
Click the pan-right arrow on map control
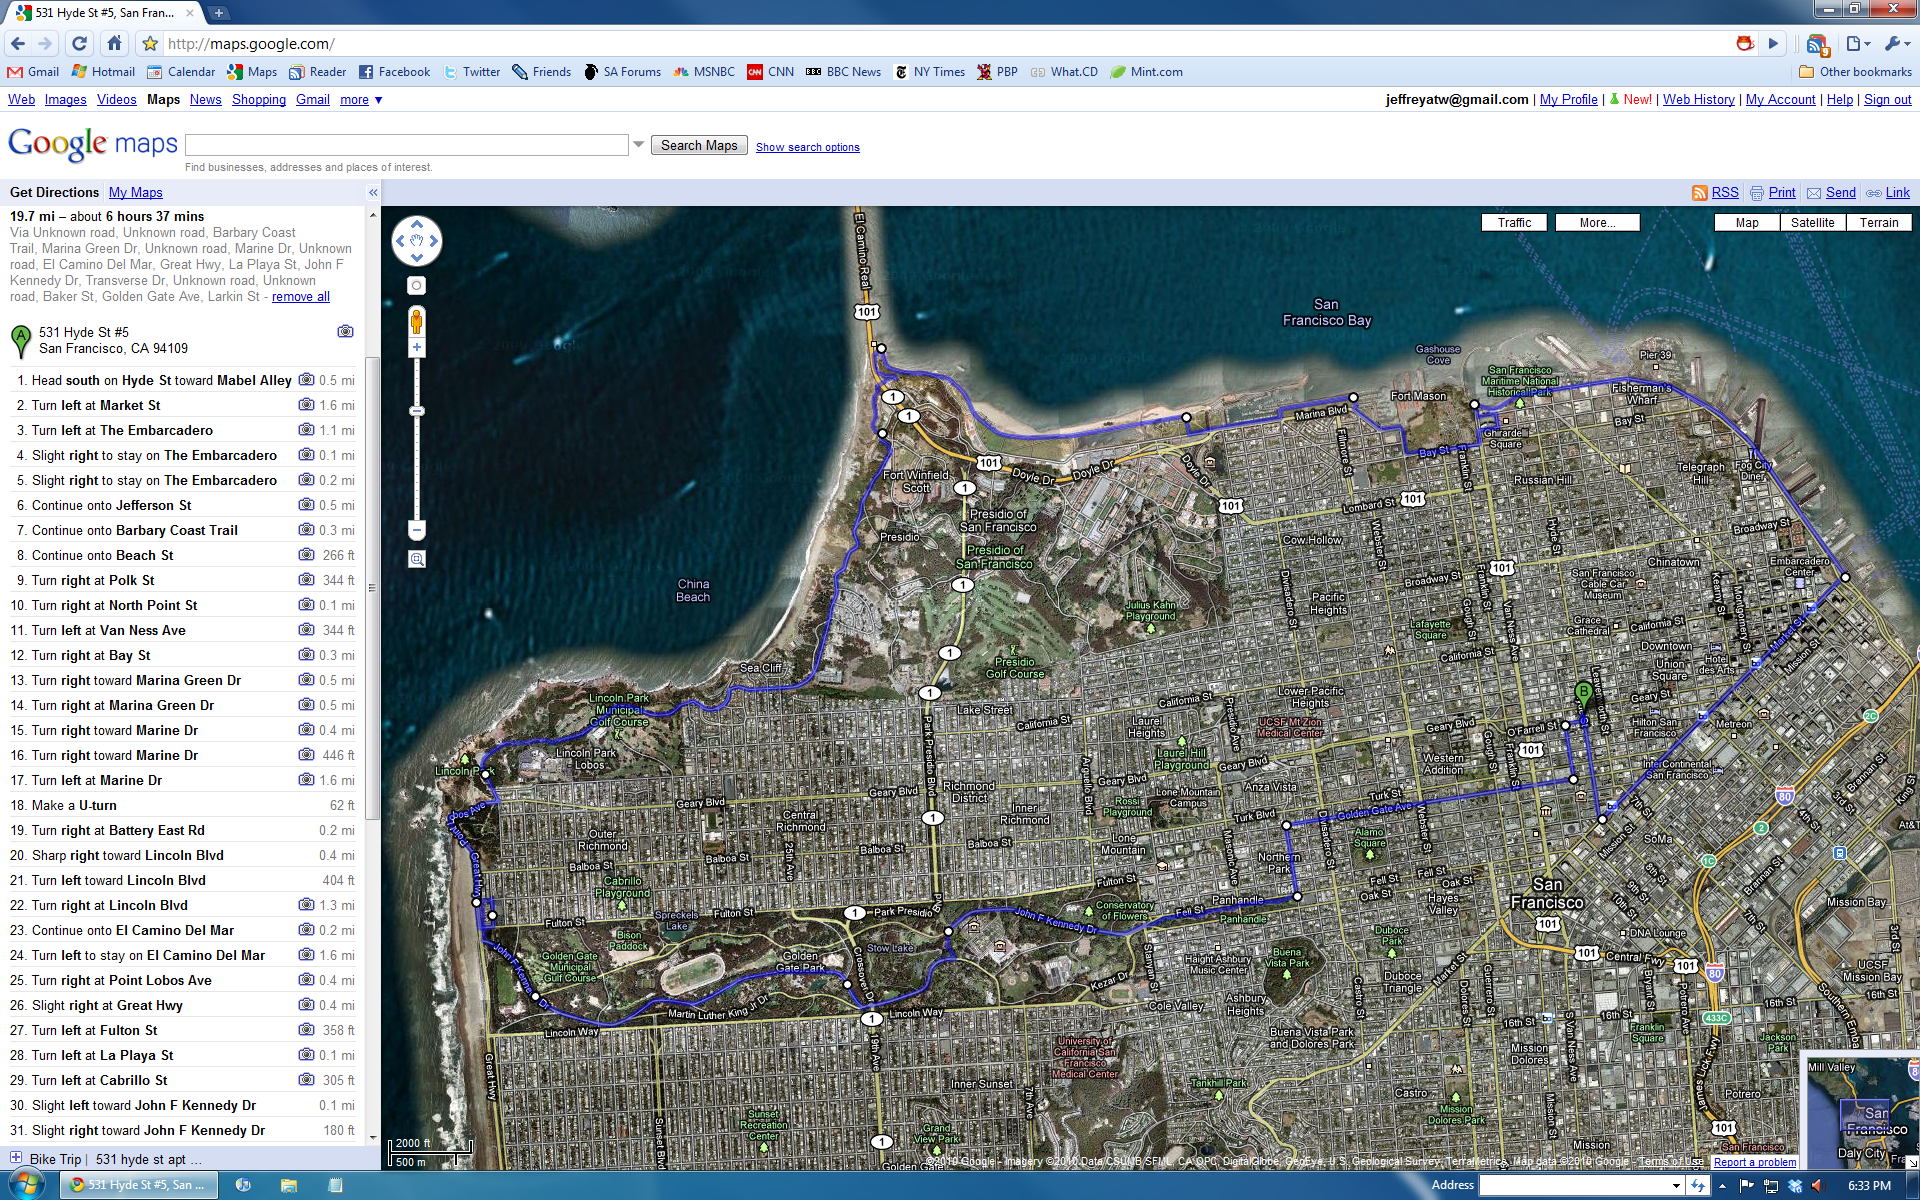point(433,241)
